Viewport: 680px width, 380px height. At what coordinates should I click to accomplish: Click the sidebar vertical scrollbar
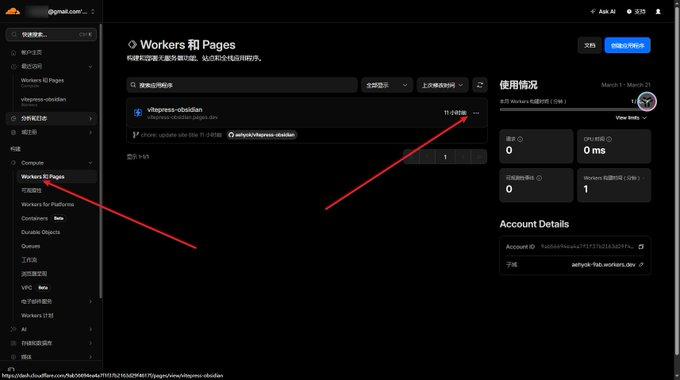(x=101, y=161)
